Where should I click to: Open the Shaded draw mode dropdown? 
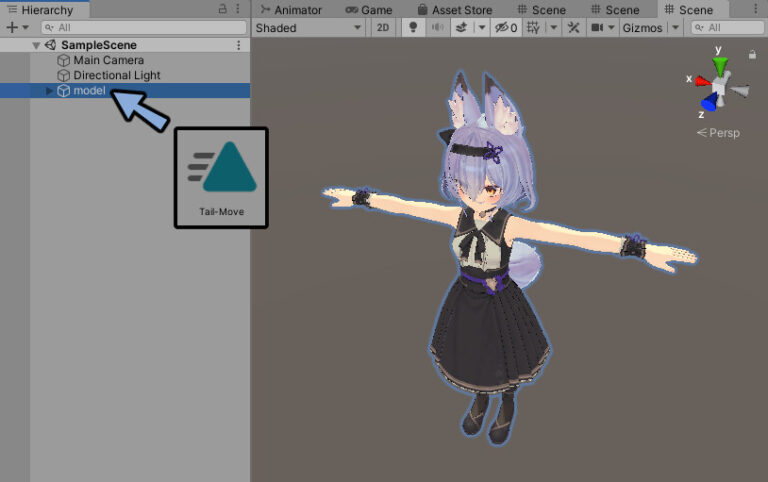coord(309,28)
